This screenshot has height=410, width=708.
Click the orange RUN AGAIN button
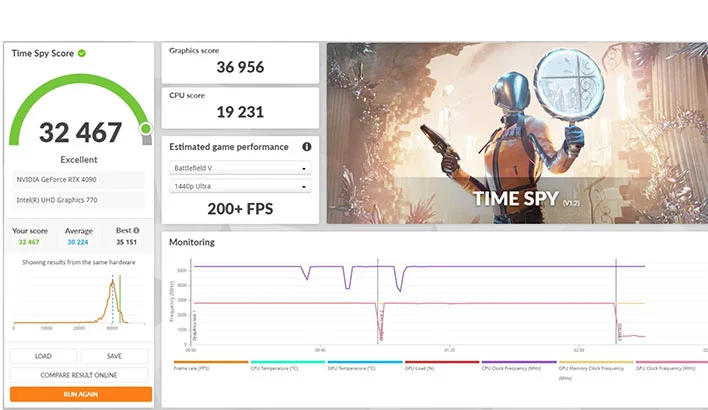(80, 394)
